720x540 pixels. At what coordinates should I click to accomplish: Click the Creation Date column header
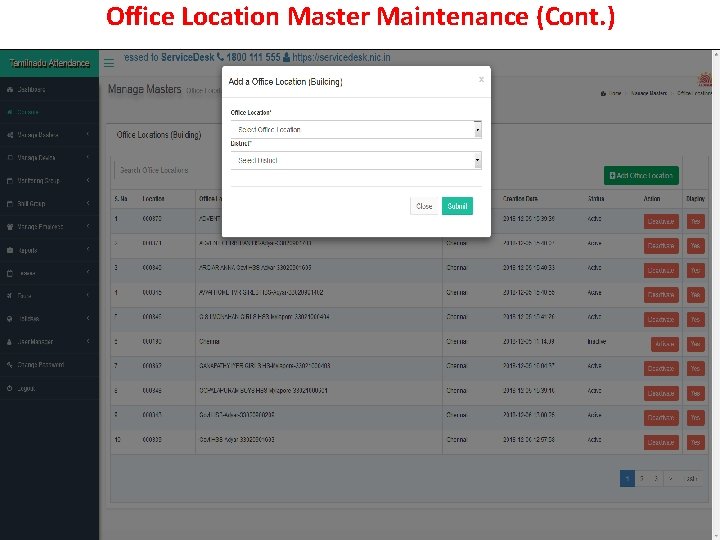click(520, 199)
